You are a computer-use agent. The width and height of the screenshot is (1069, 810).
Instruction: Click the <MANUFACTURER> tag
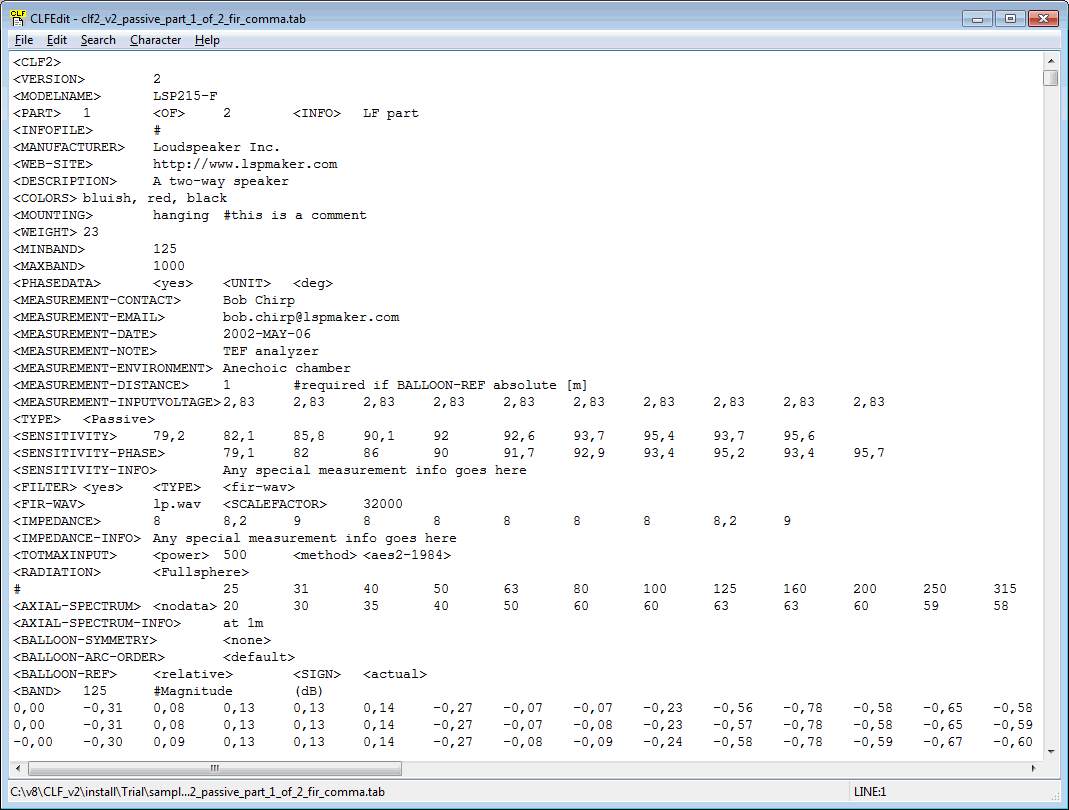69,147
